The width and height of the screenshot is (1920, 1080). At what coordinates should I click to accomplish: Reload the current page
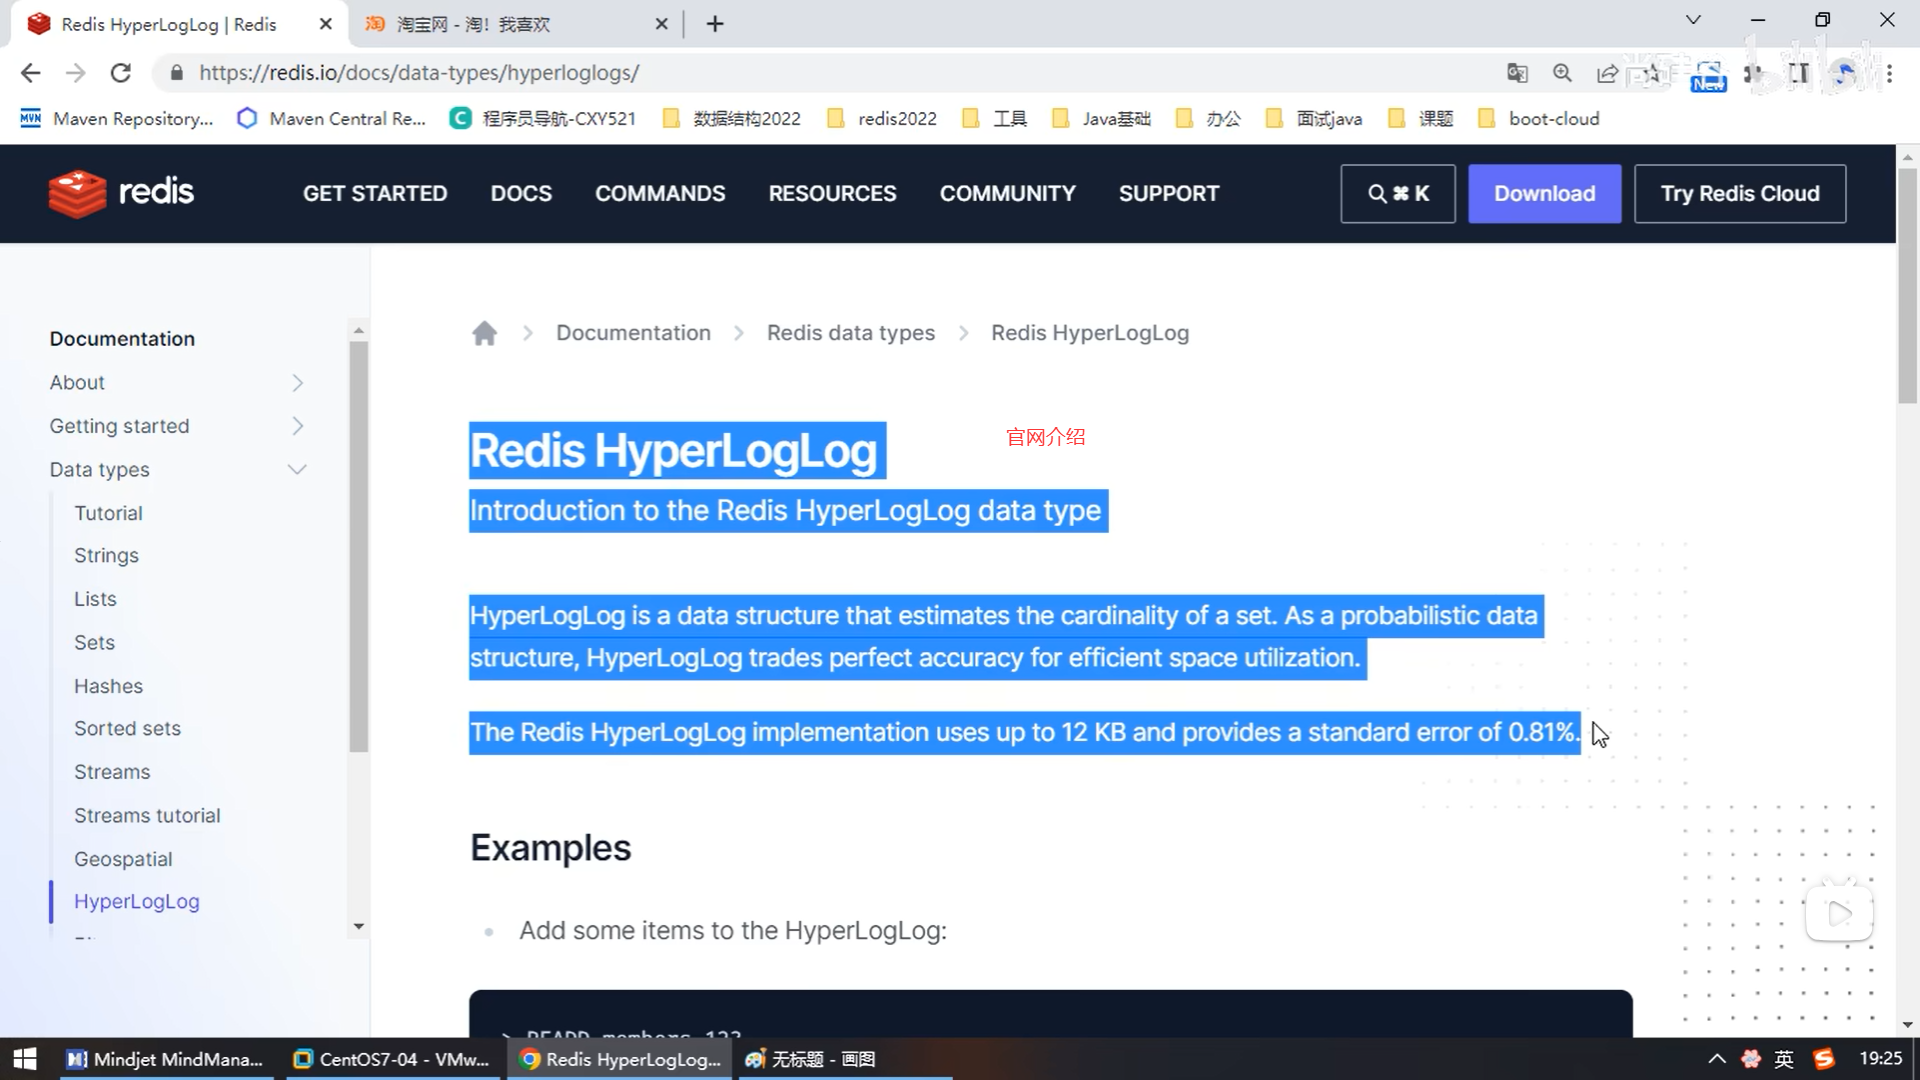[x=121, y=73]
